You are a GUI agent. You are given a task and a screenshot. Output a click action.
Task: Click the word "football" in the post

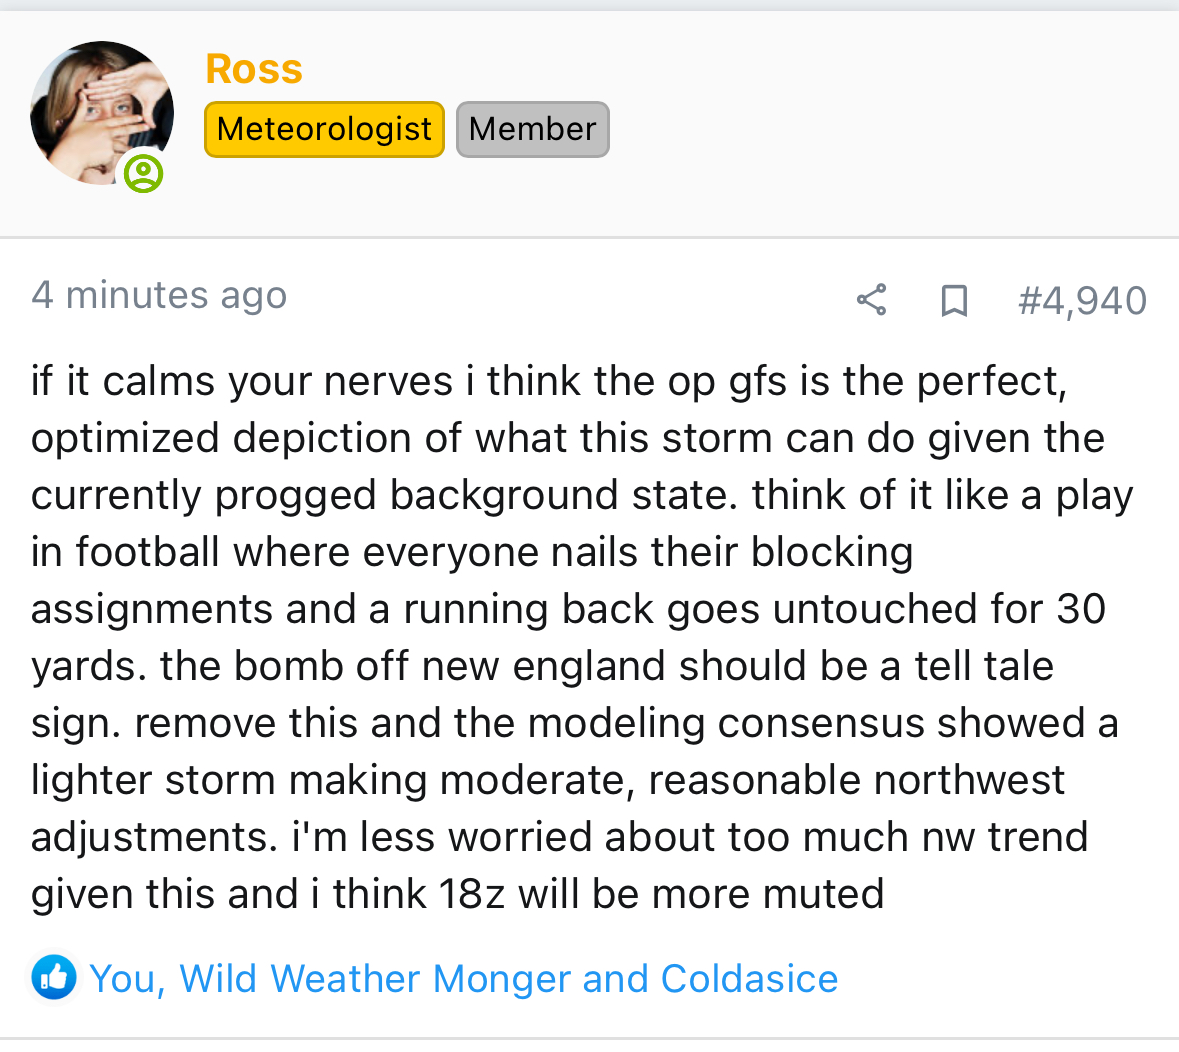click(x=146, y=552)
